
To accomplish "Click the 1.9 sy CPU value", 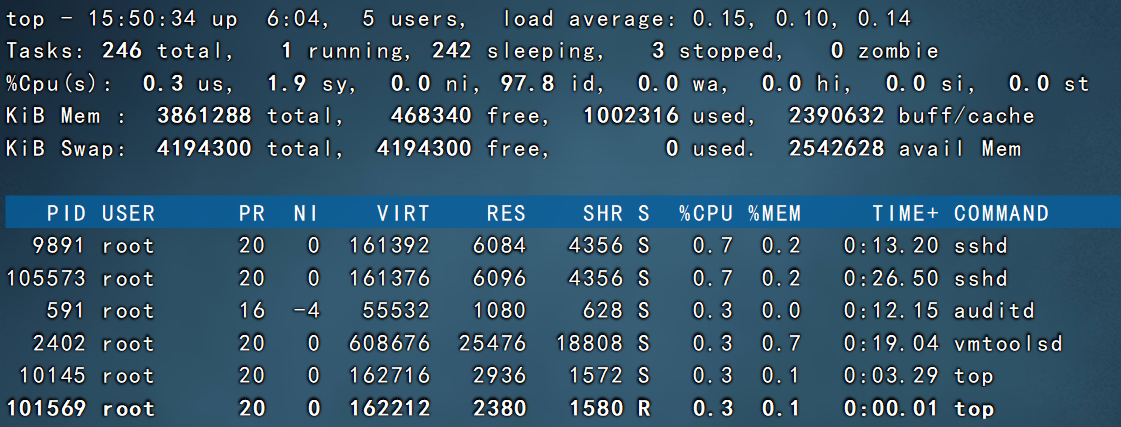I will point(287,84).
